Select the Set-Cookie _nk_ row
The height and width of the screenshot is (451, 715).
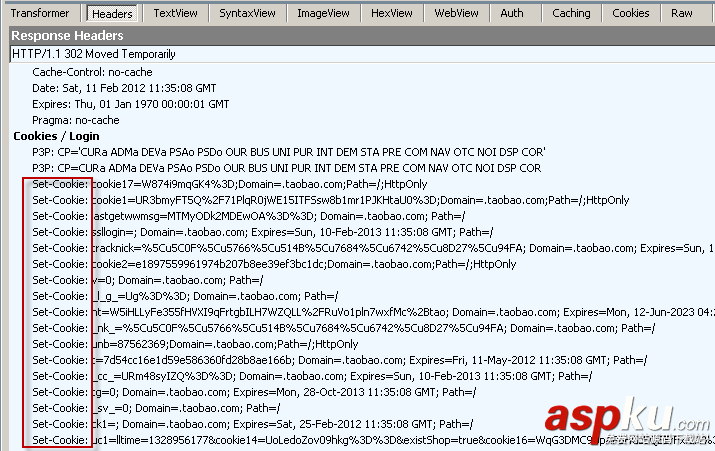tap(344, 328)
